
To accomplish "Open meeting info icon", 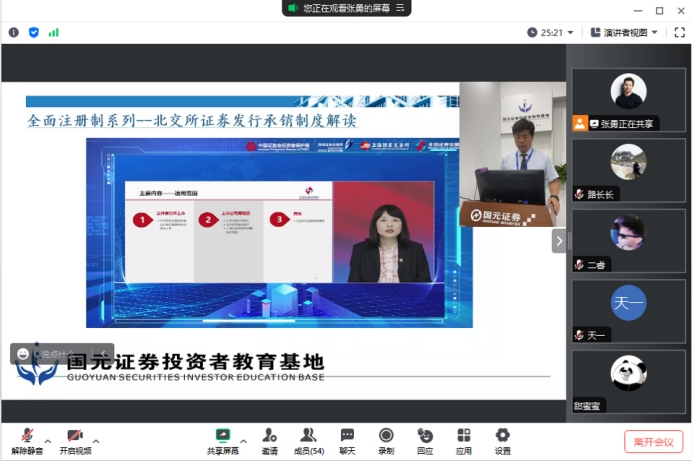I will pos(14,32).
